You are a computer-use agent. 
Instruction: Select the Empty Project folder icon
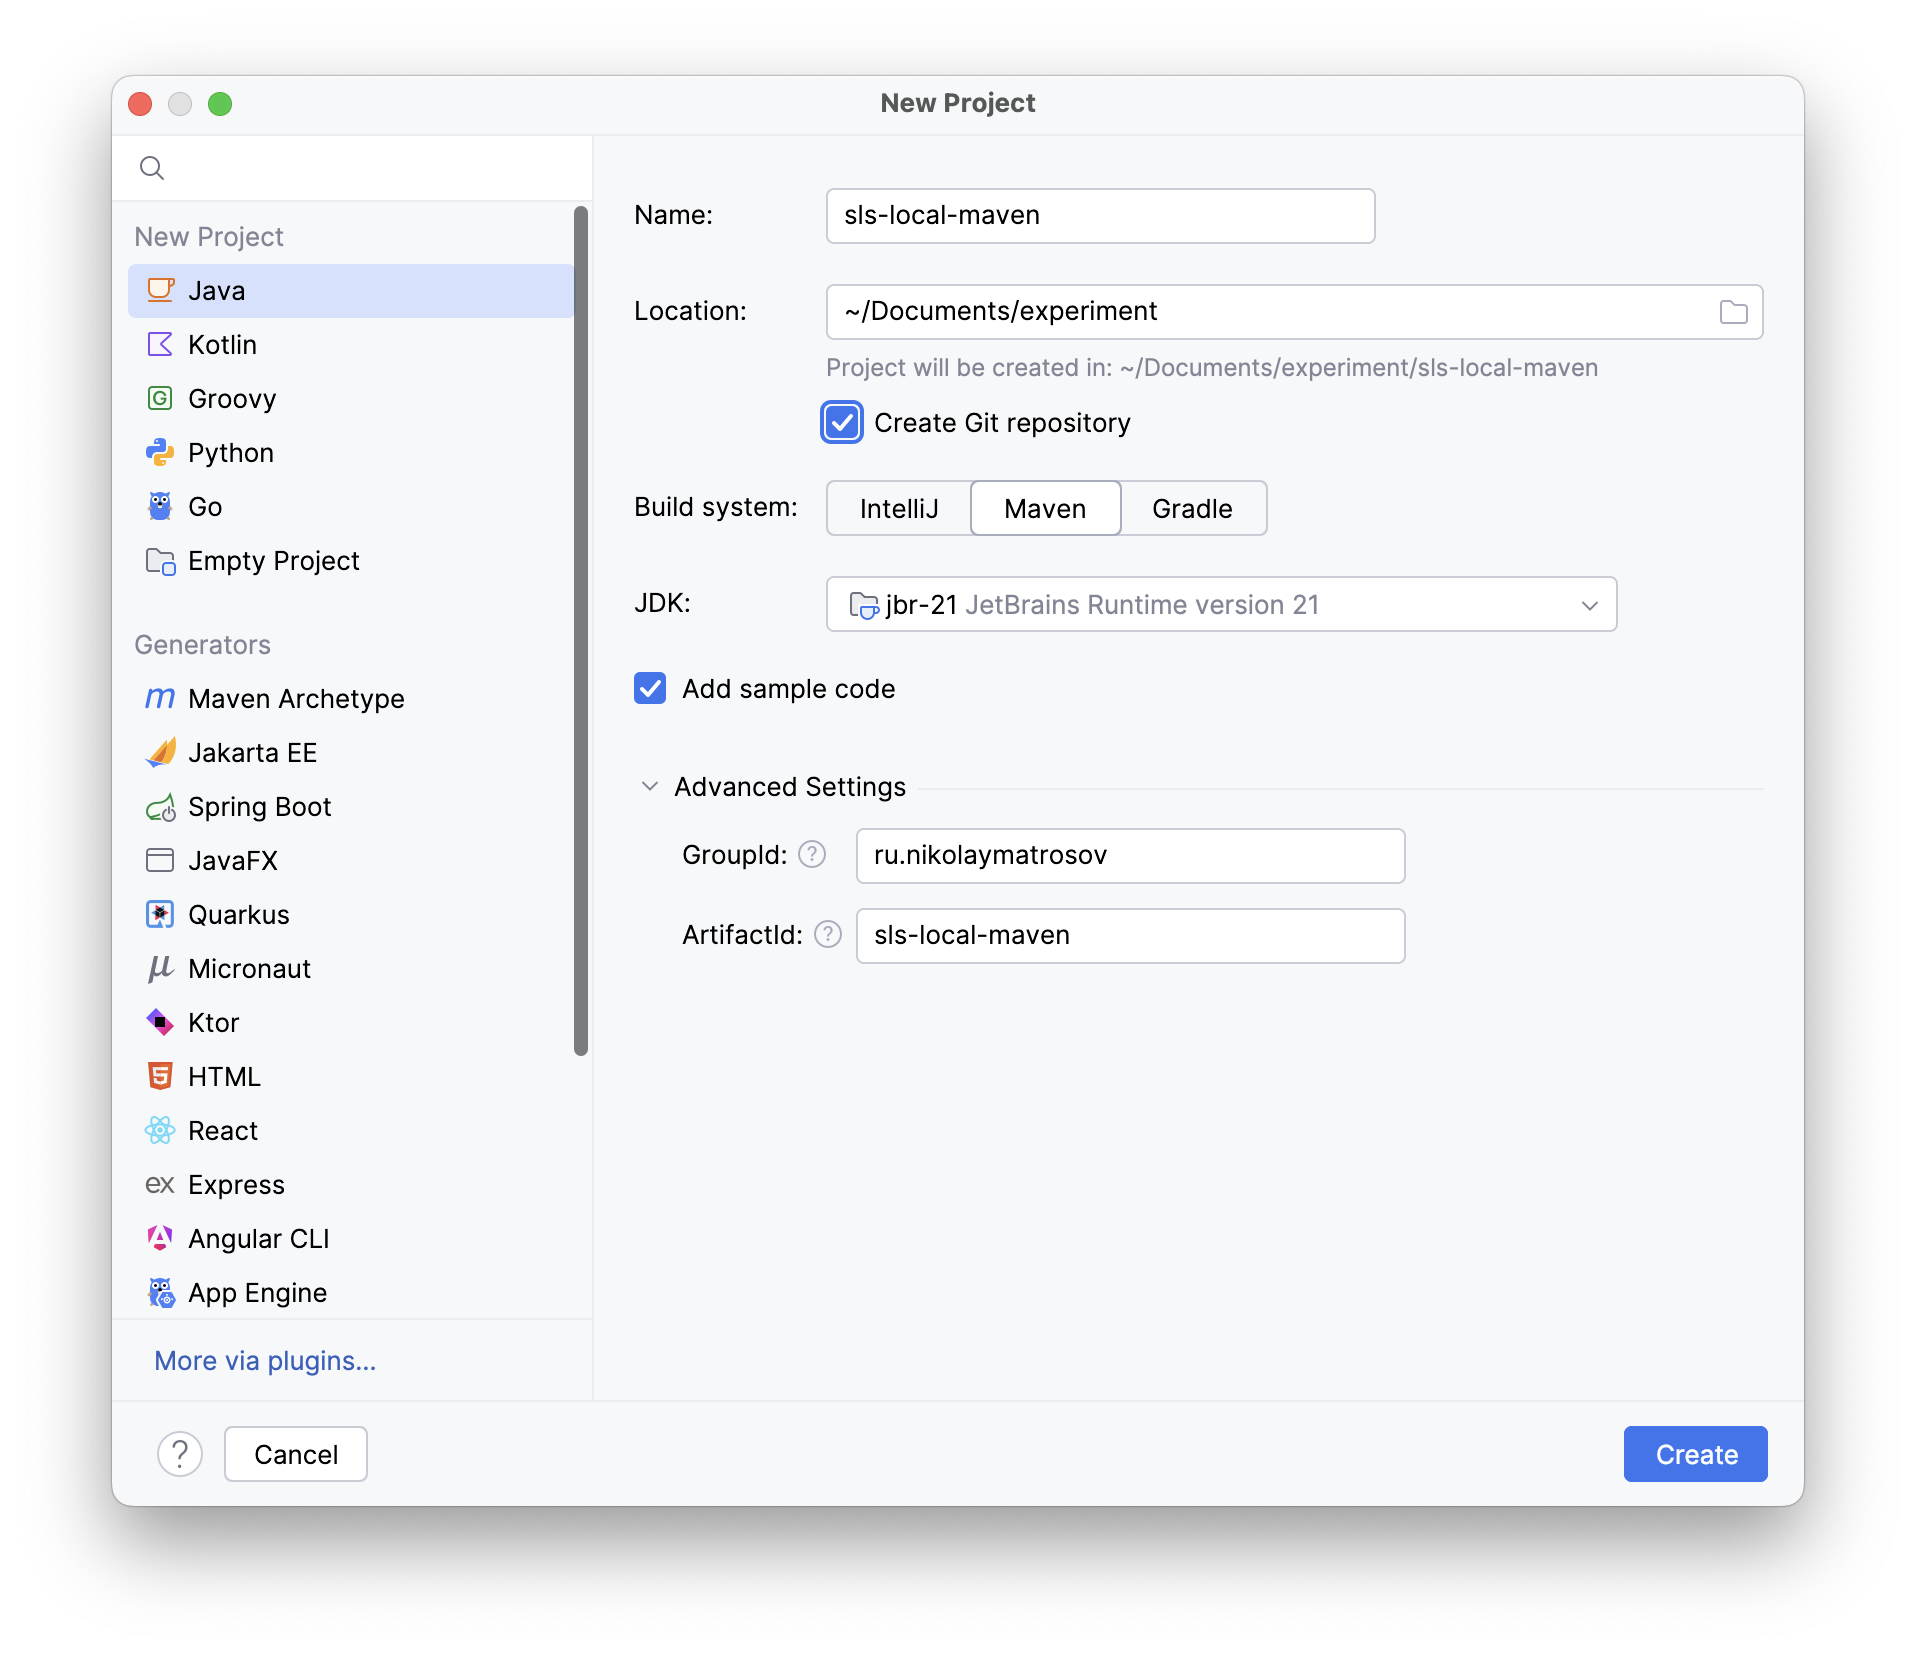tap(160, 560)
